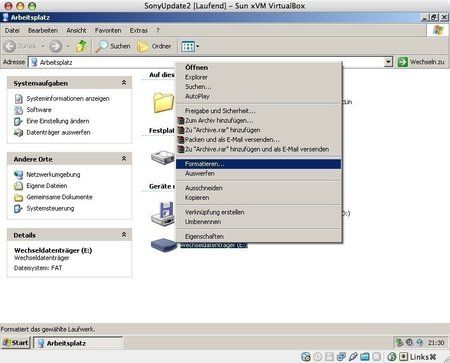
Task: Select AutoPlay in the context menu
Action: pyautogui.click(x=258, y=96)
